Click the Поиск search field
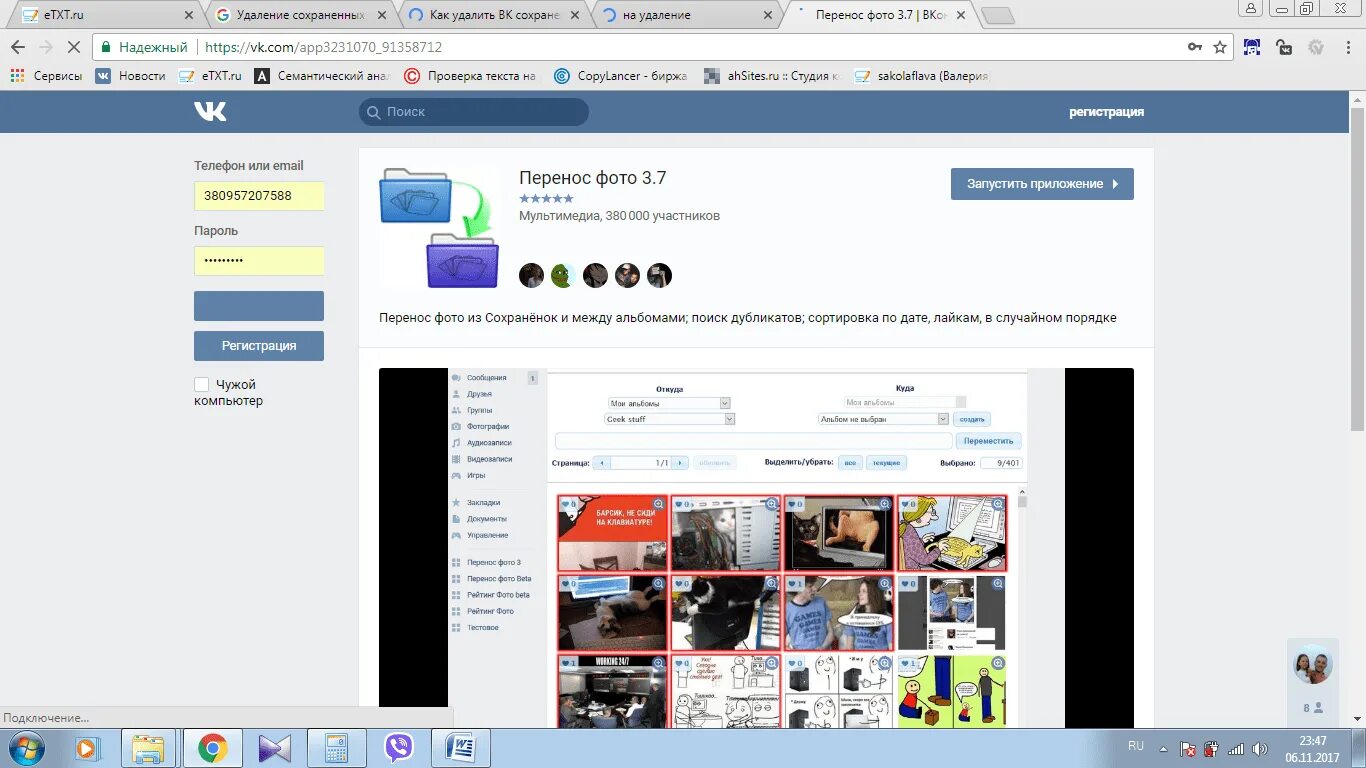1366x768 pixels. click(474, 112)
